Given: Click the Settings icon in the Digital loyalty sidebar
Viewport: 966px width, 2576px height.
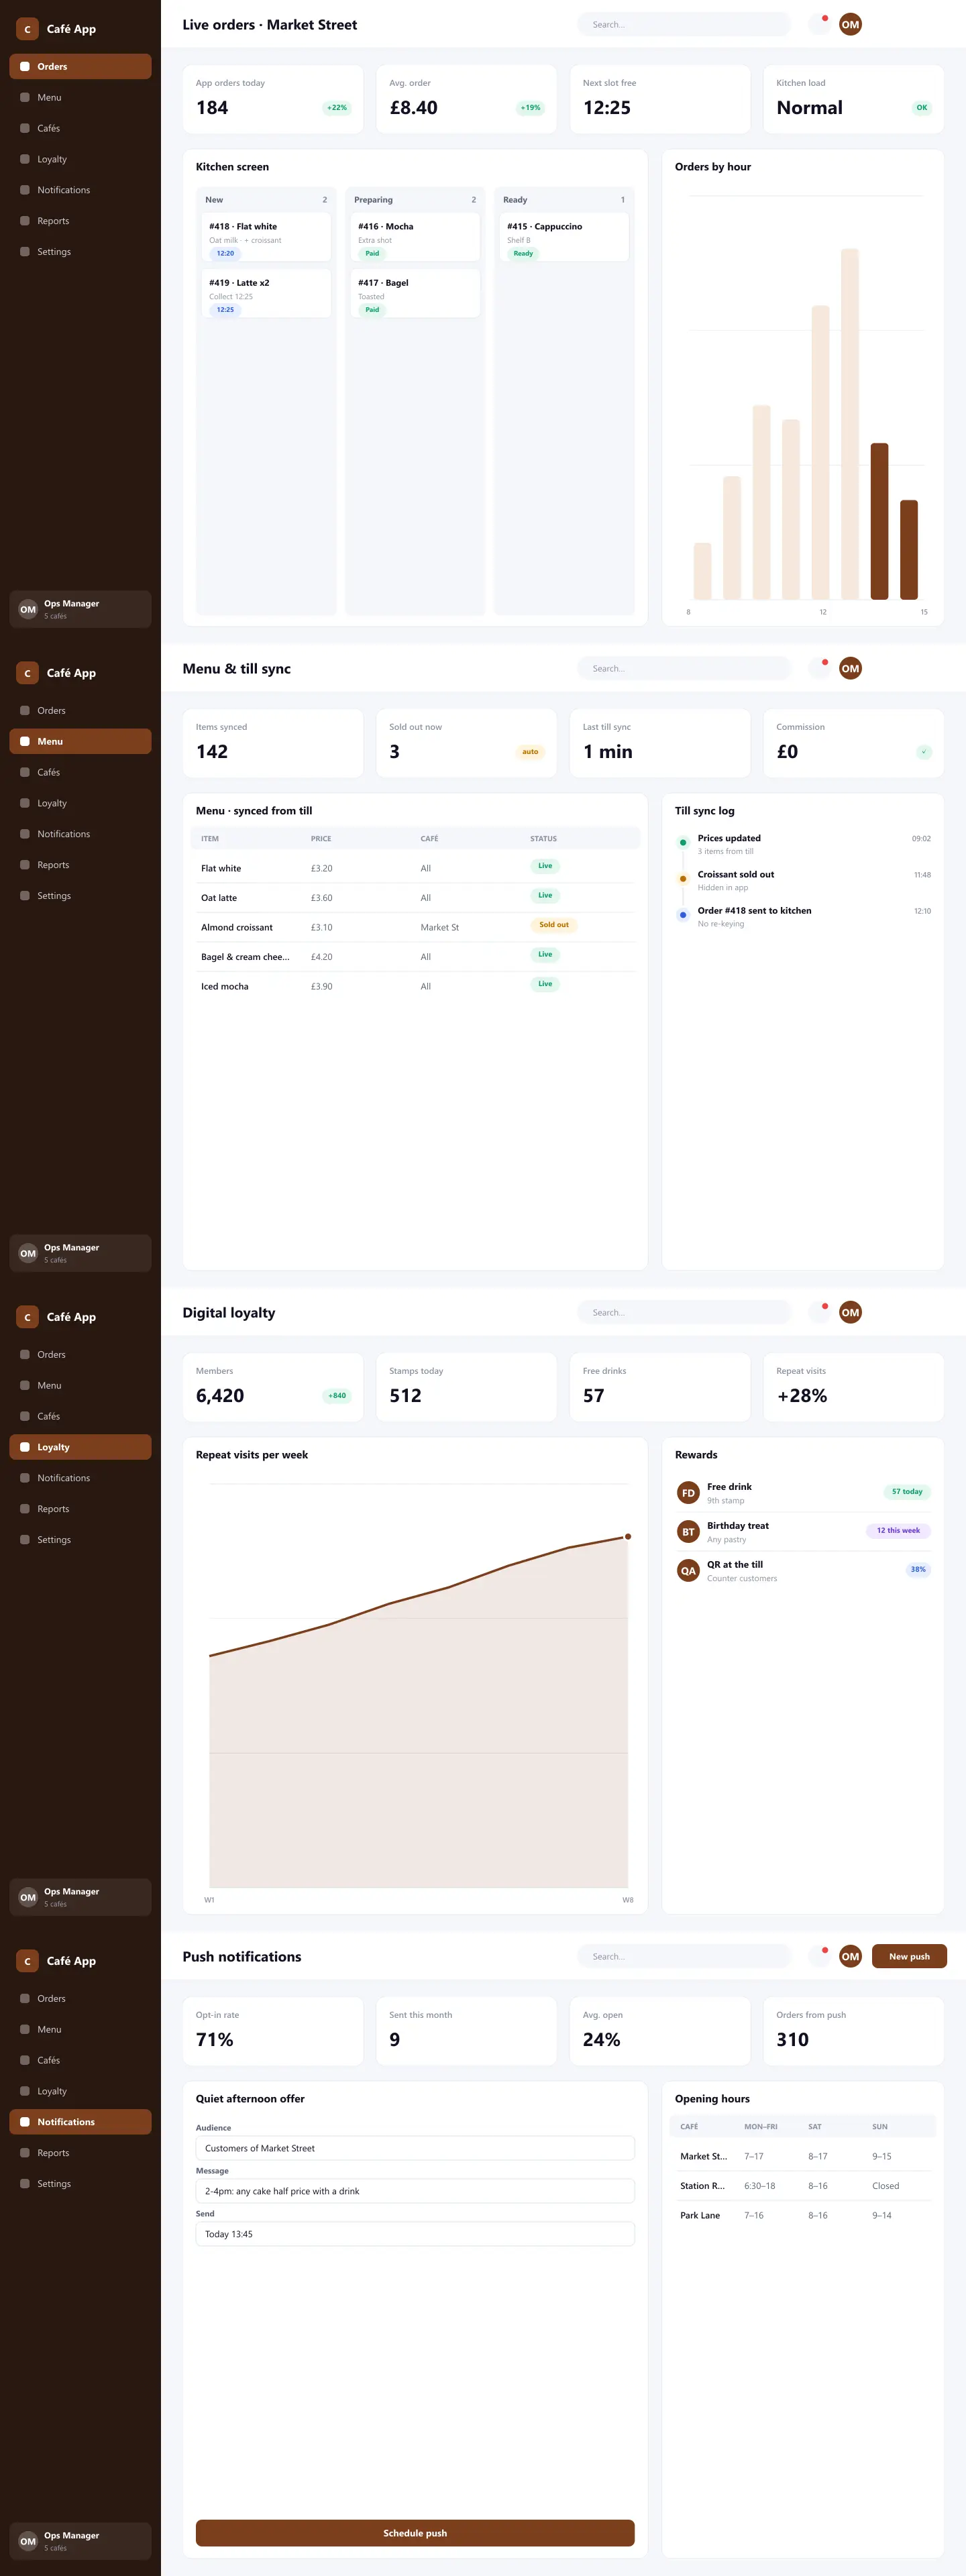Looking at the screenshot, I should tap(25, 1540).
